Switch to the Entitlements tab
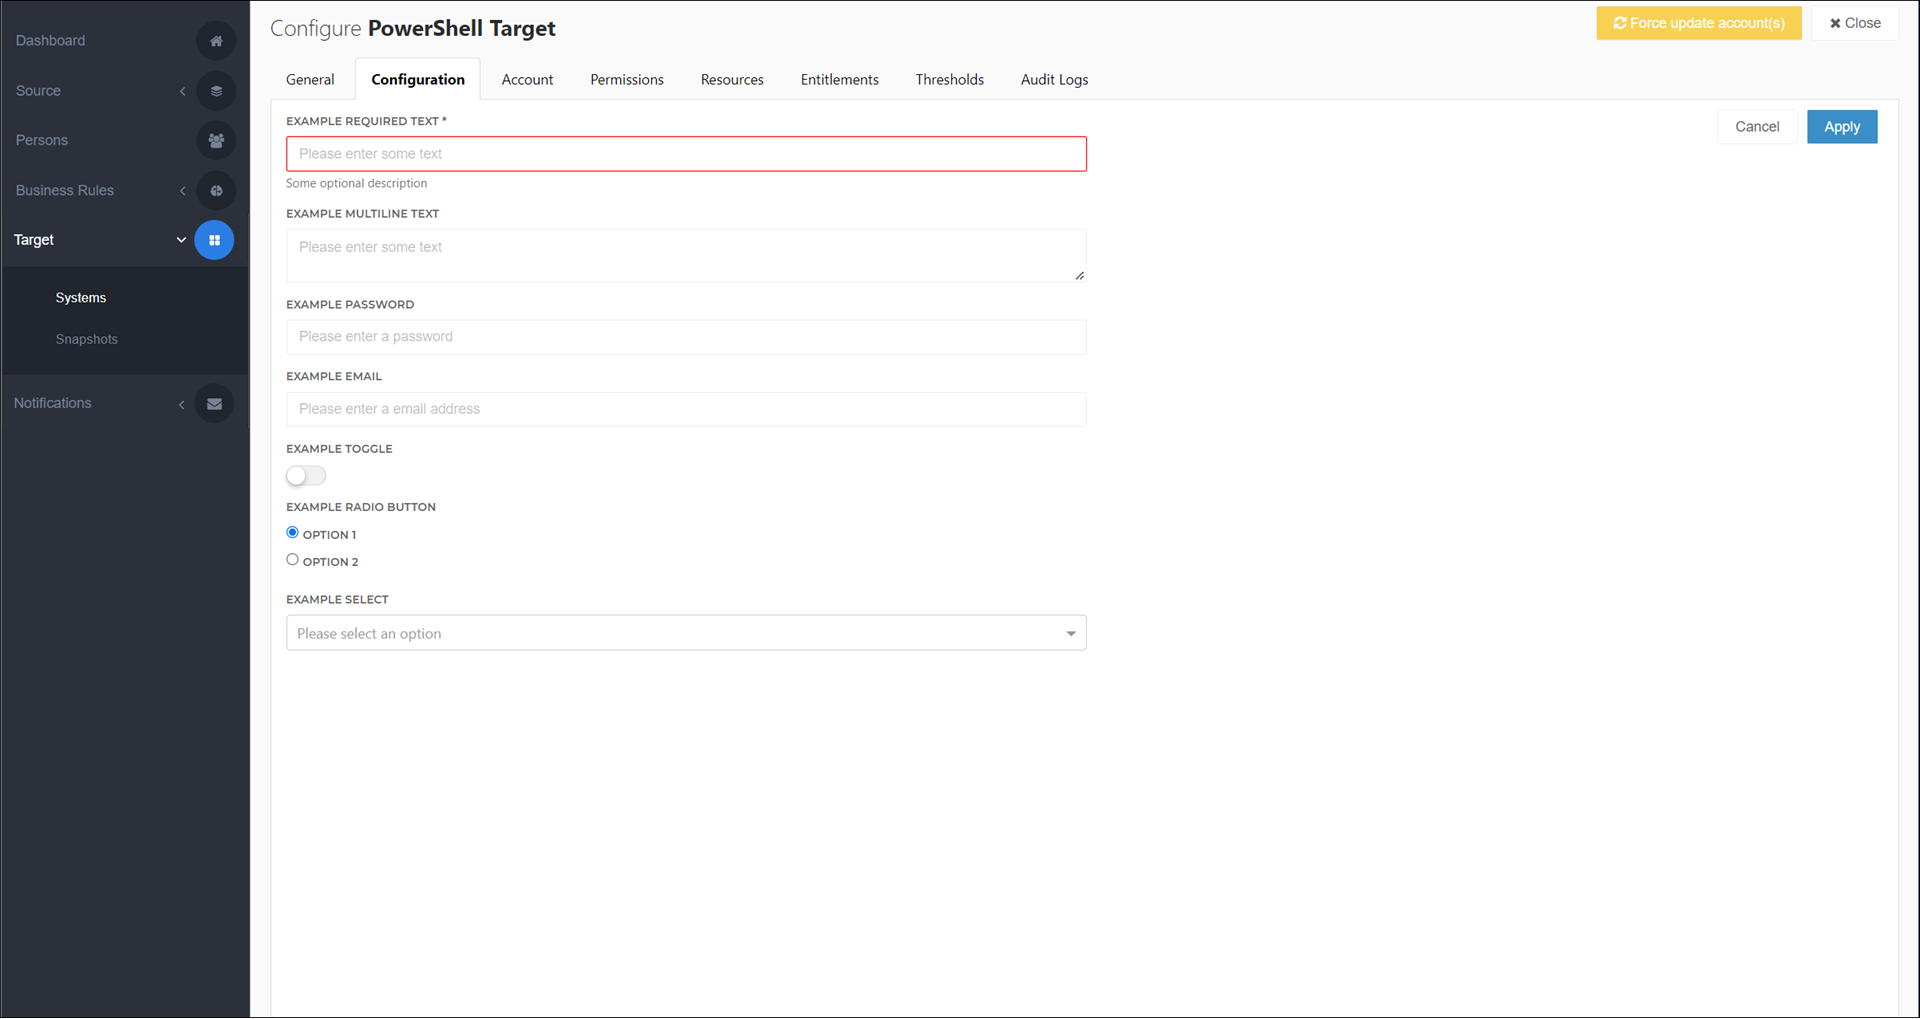The height and width of the screenshot is (1019, 1920). click(x=839, y=80)
